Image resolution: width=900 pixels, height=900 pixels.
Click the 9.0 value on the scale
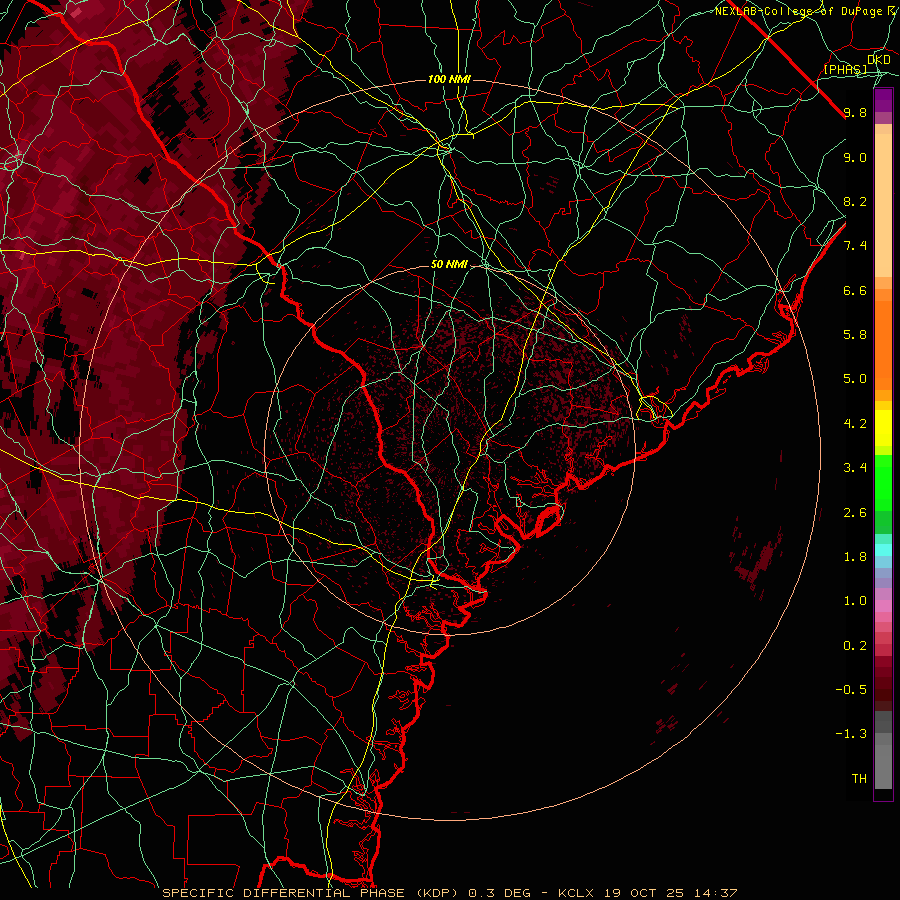pos(855,157)
